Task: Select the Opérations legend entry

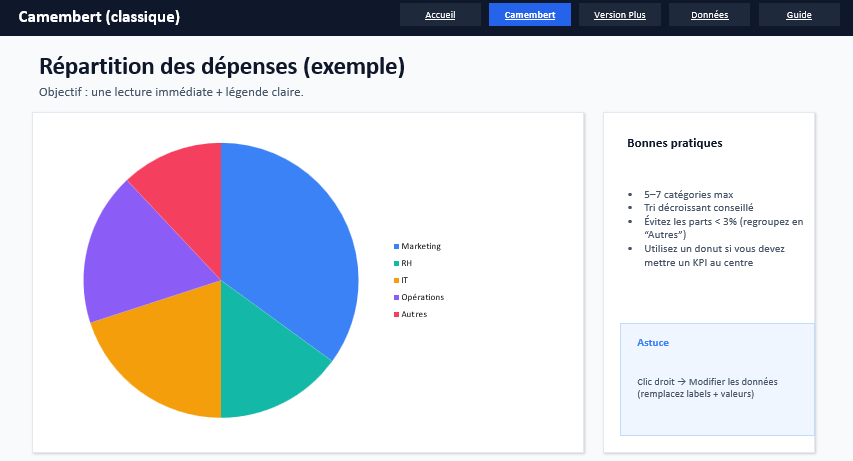Action: coord(422,297)
